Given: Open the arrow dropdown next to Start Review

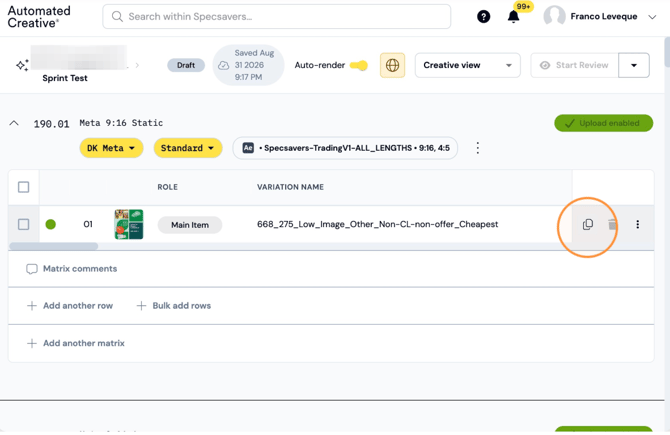Looking at the screenshot, I should point(634,65).
